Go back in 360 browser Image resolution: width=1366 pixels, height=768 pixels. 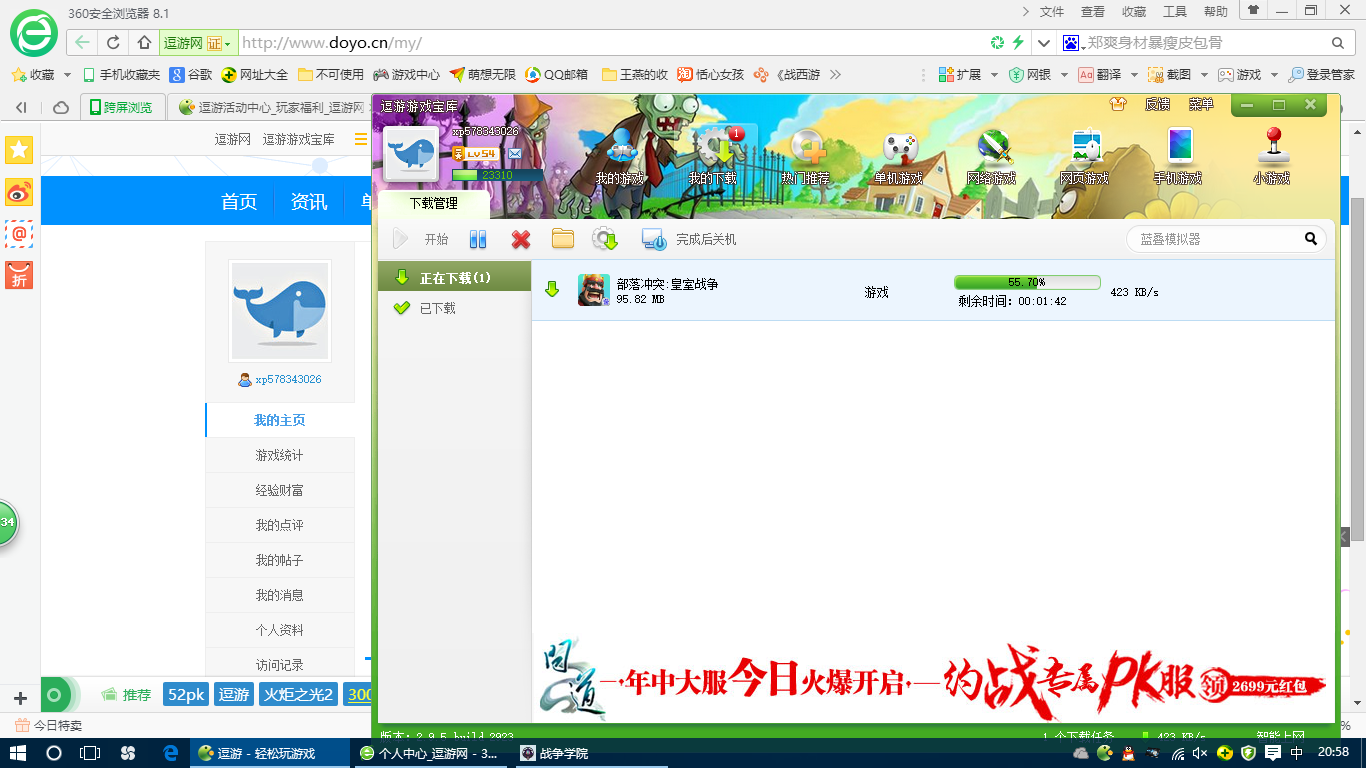click(x=82, y=43)
